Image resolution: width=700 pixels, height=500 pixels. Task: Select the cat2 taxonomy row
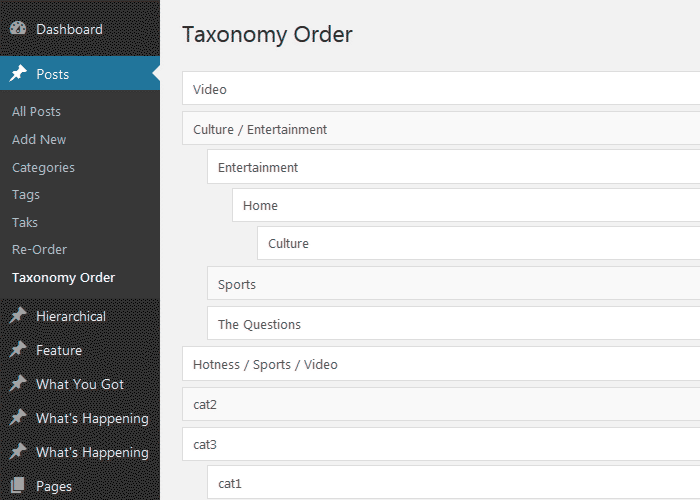pos(440,404)
